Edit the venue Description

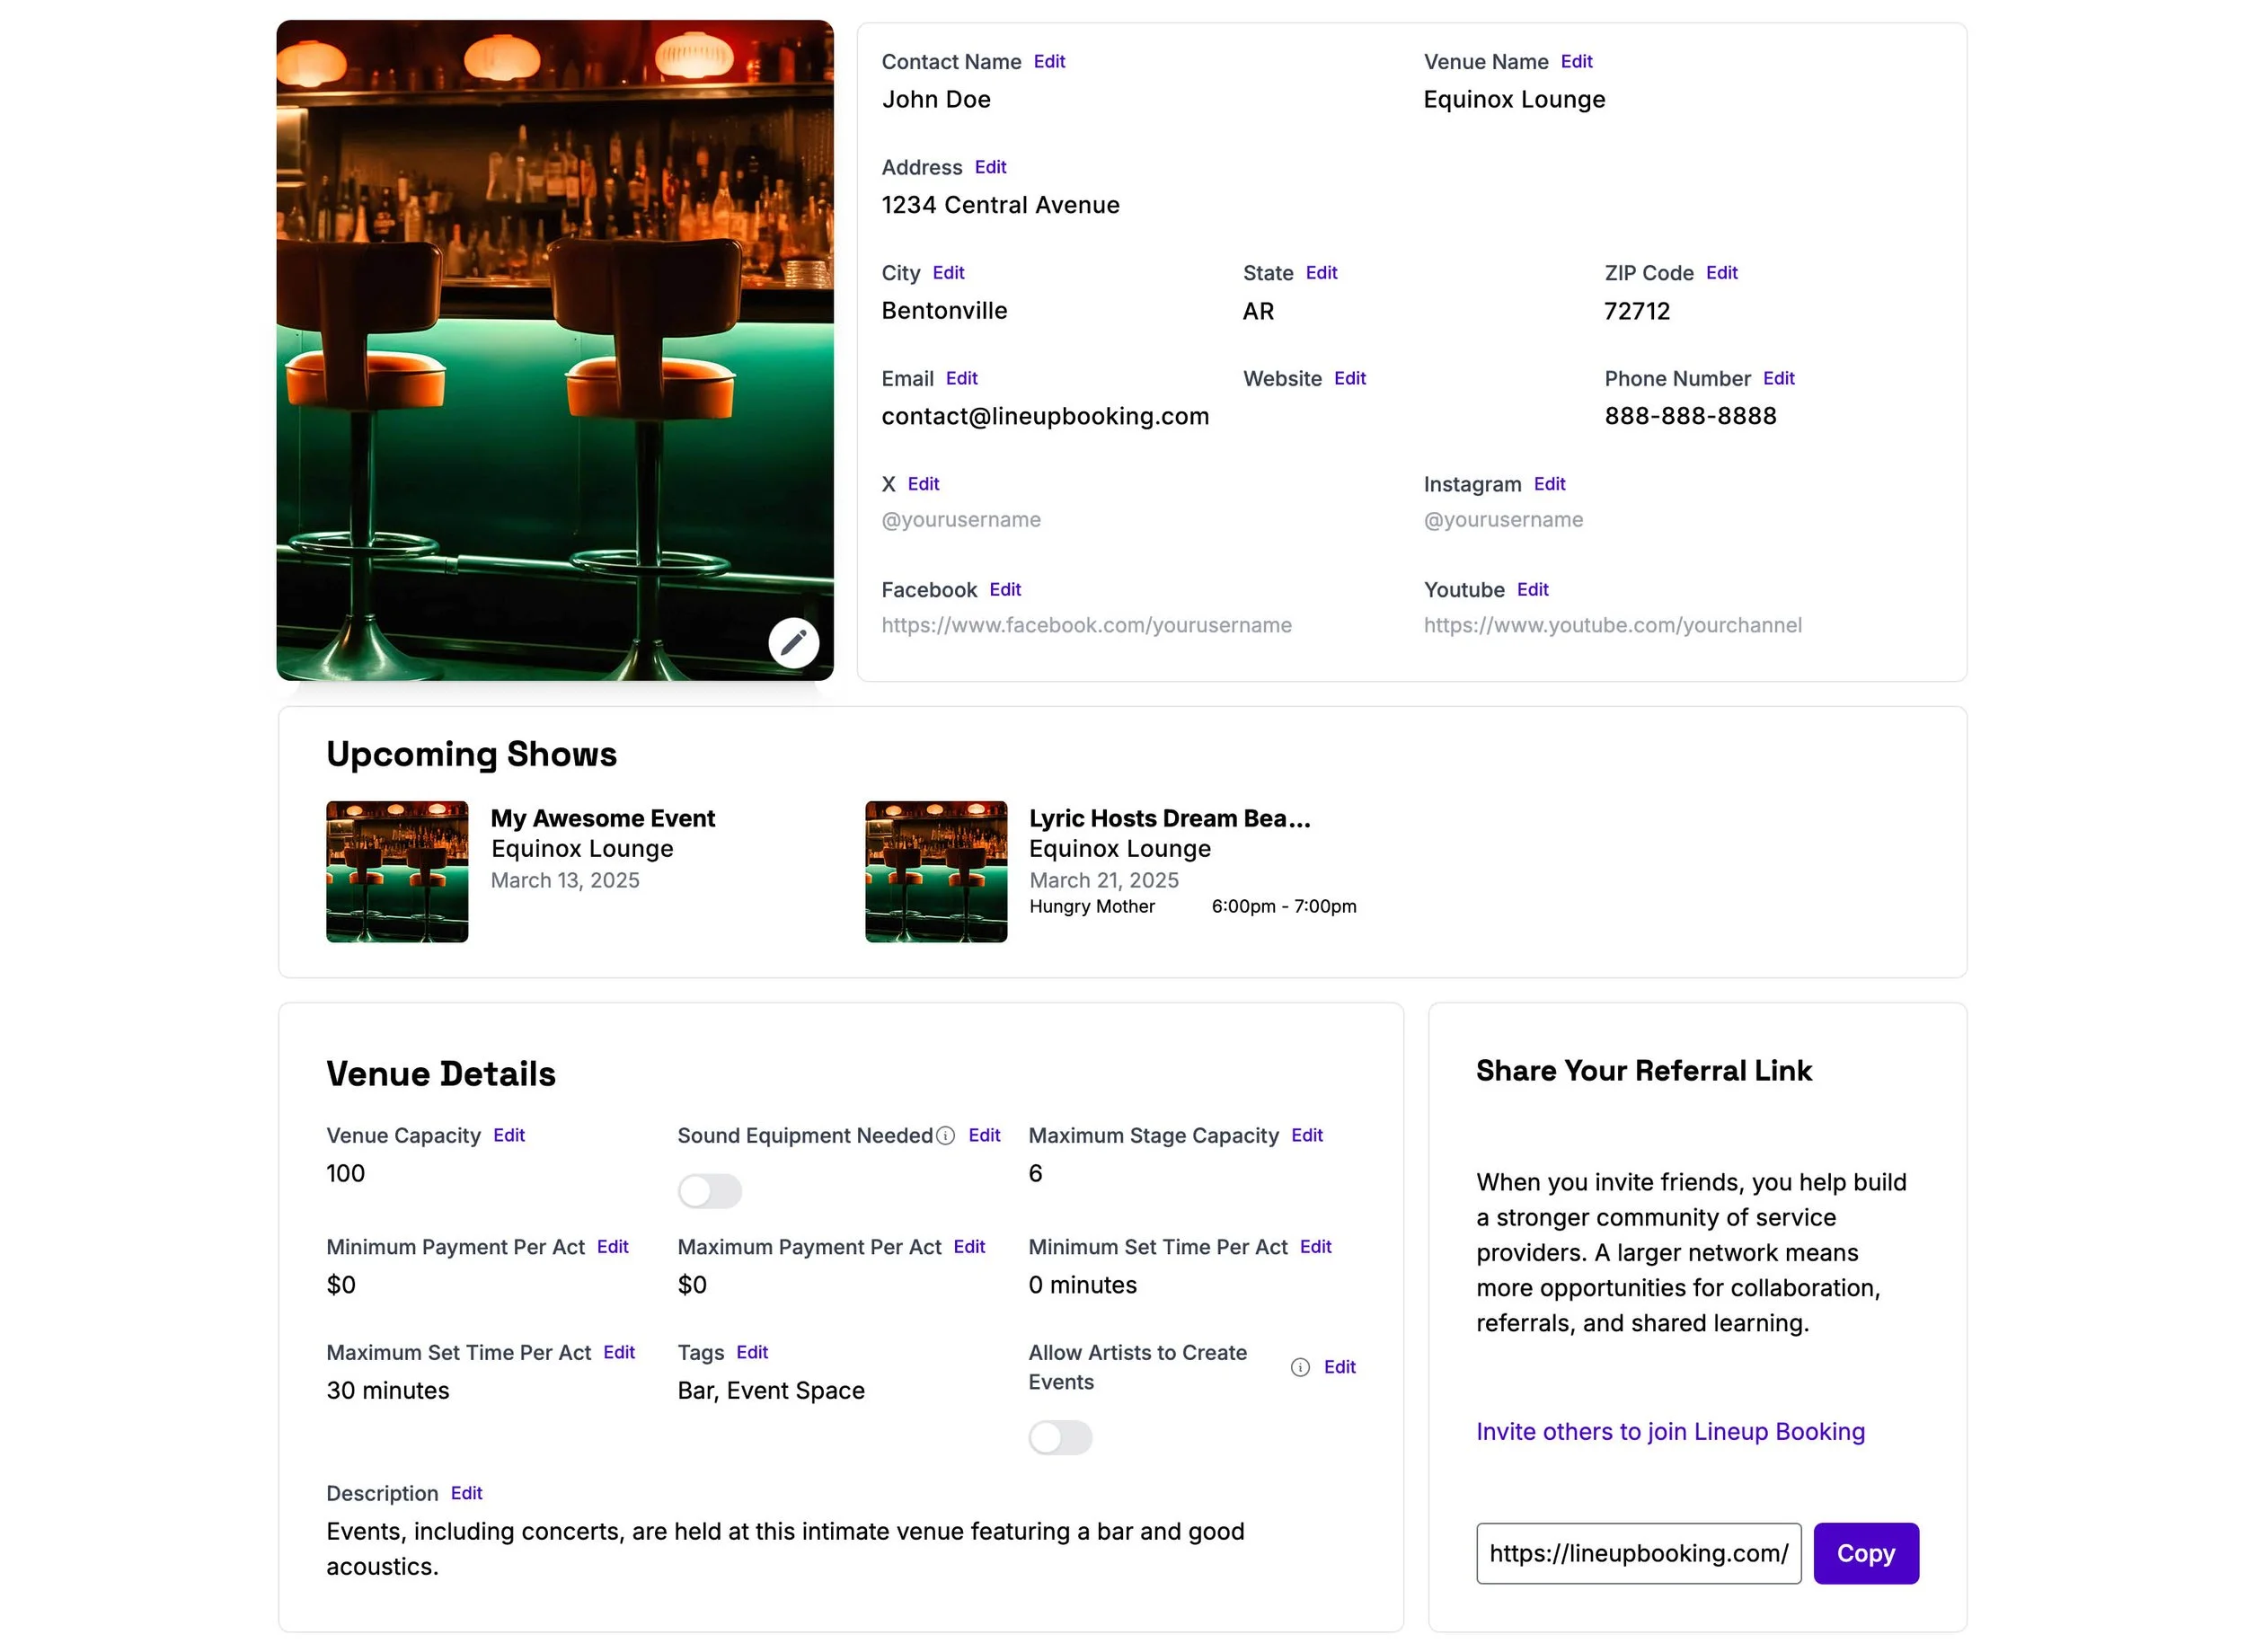[x=466, y=1493]
